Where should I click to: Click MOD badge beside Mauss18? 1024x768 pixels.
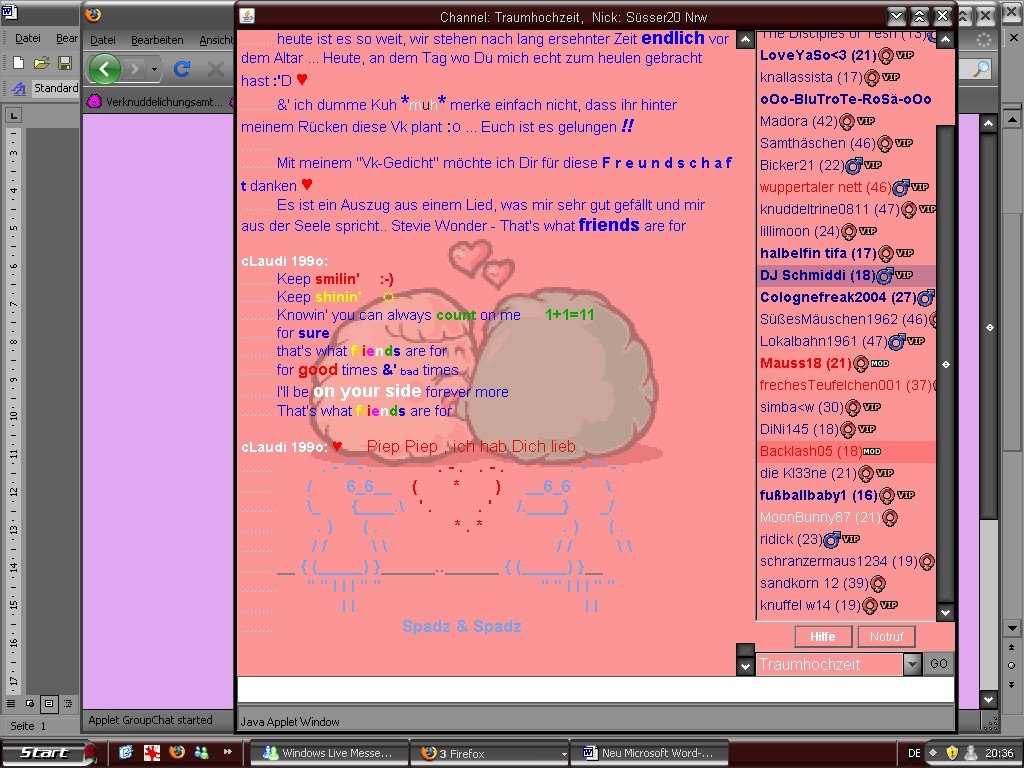tap(880, 363)
